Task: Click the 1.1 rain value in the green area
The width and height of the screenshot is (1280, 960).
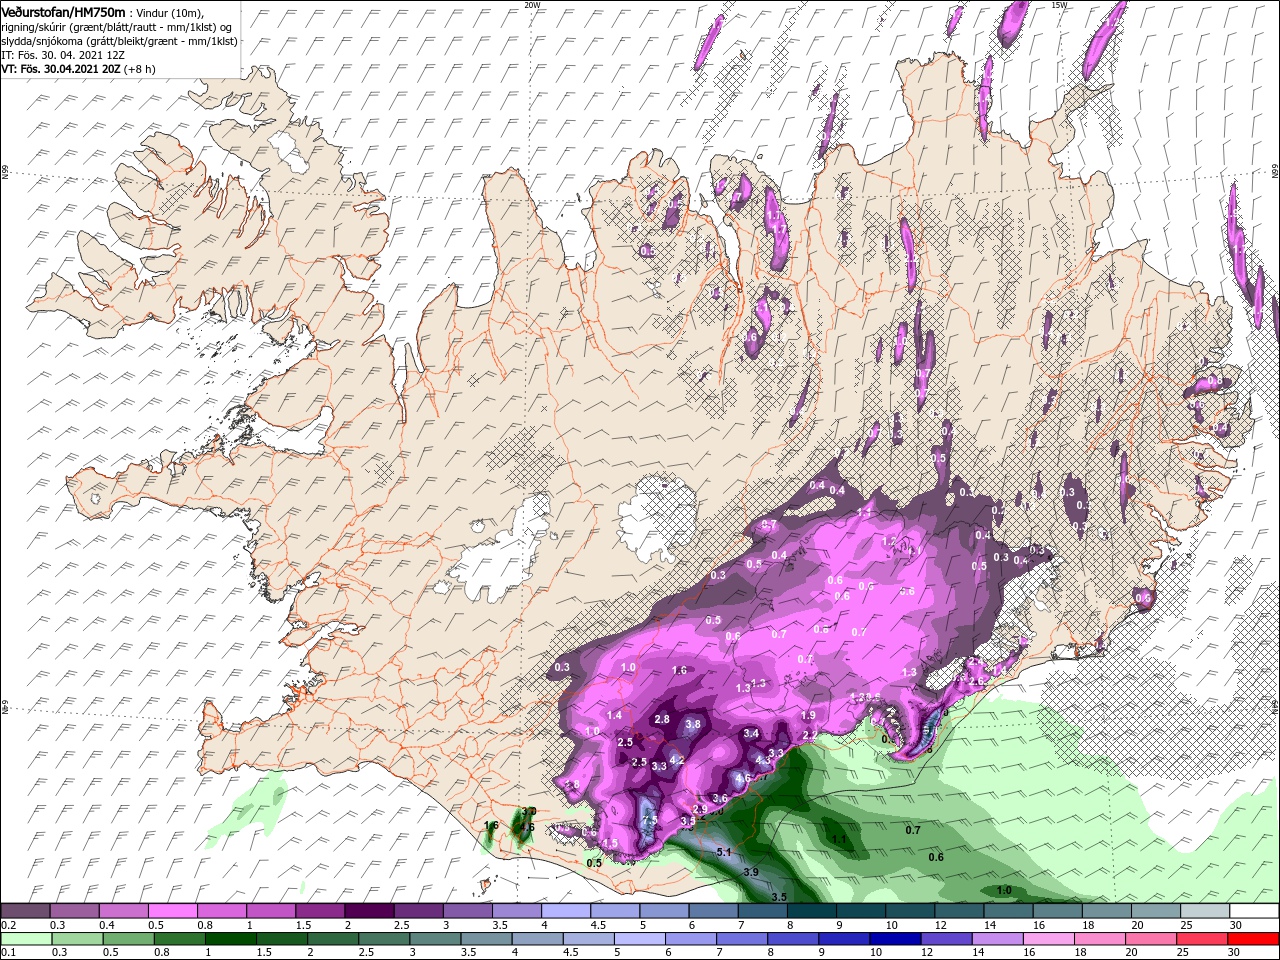Action: (x=839, y=839)
